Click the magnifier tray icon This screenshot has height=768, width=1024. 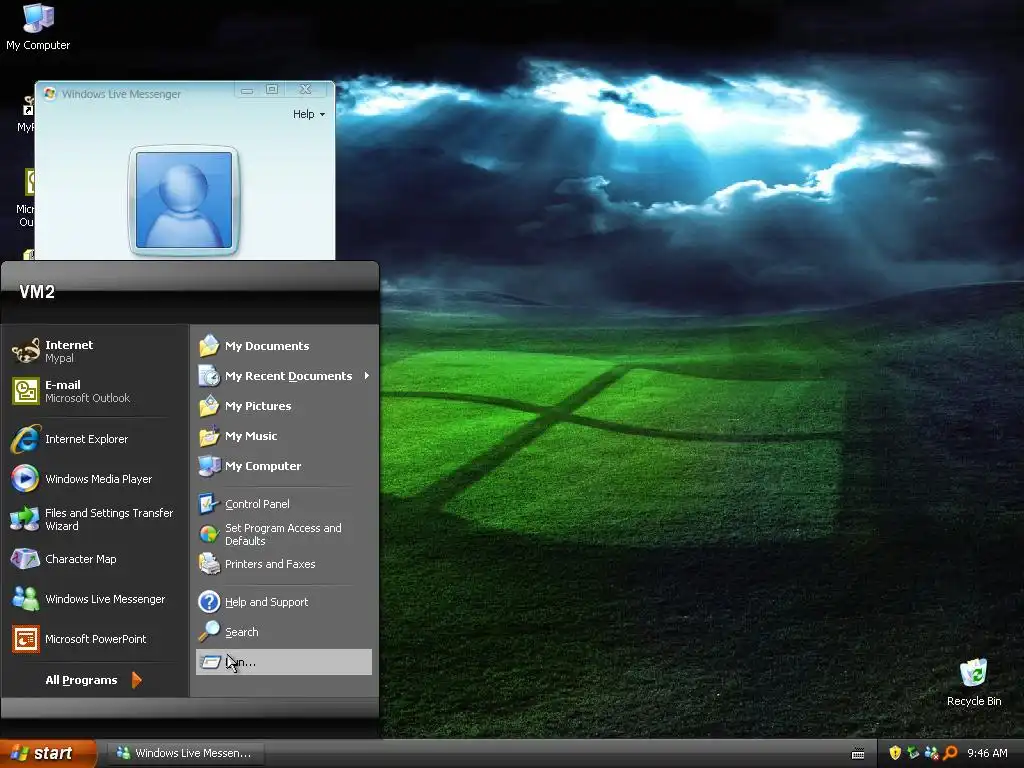point(950,753)
